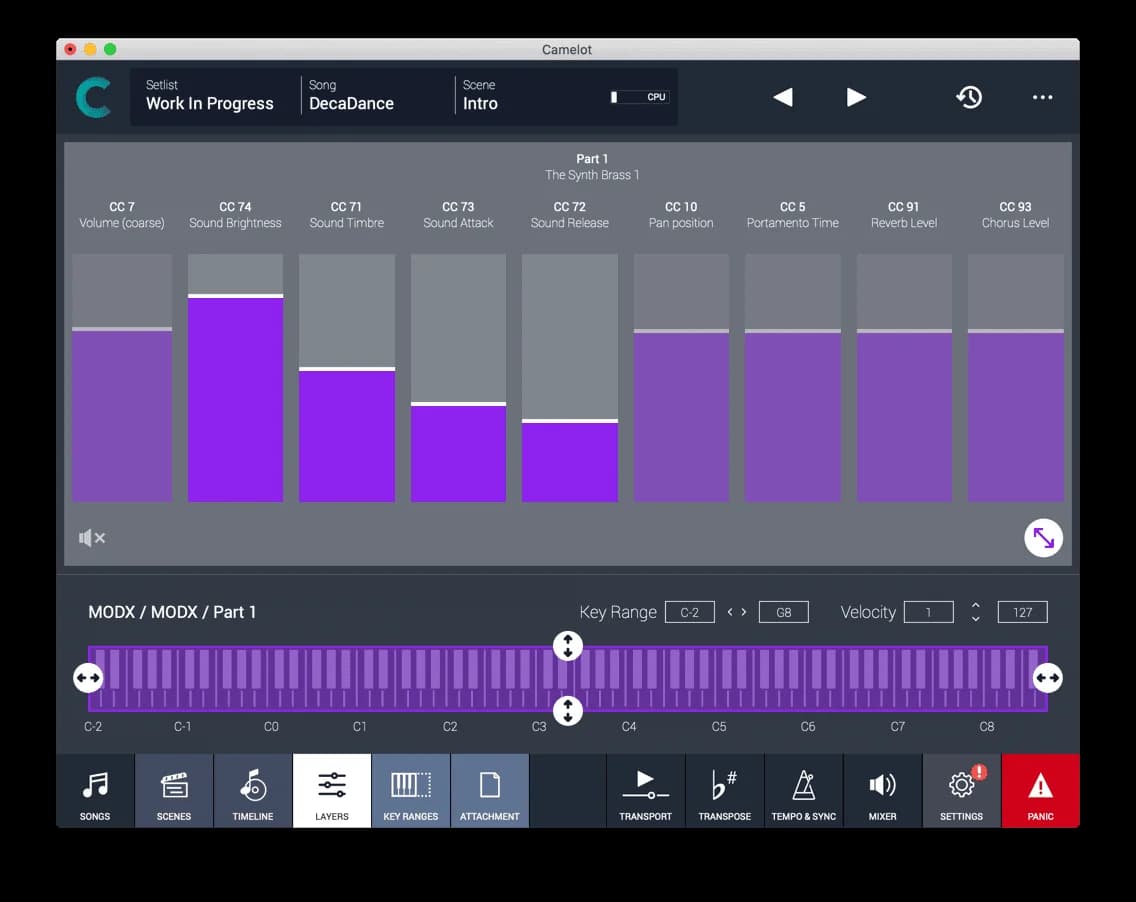Open the Tempo & Sync settings
1136x902 pixels.
tap(803, 790)
